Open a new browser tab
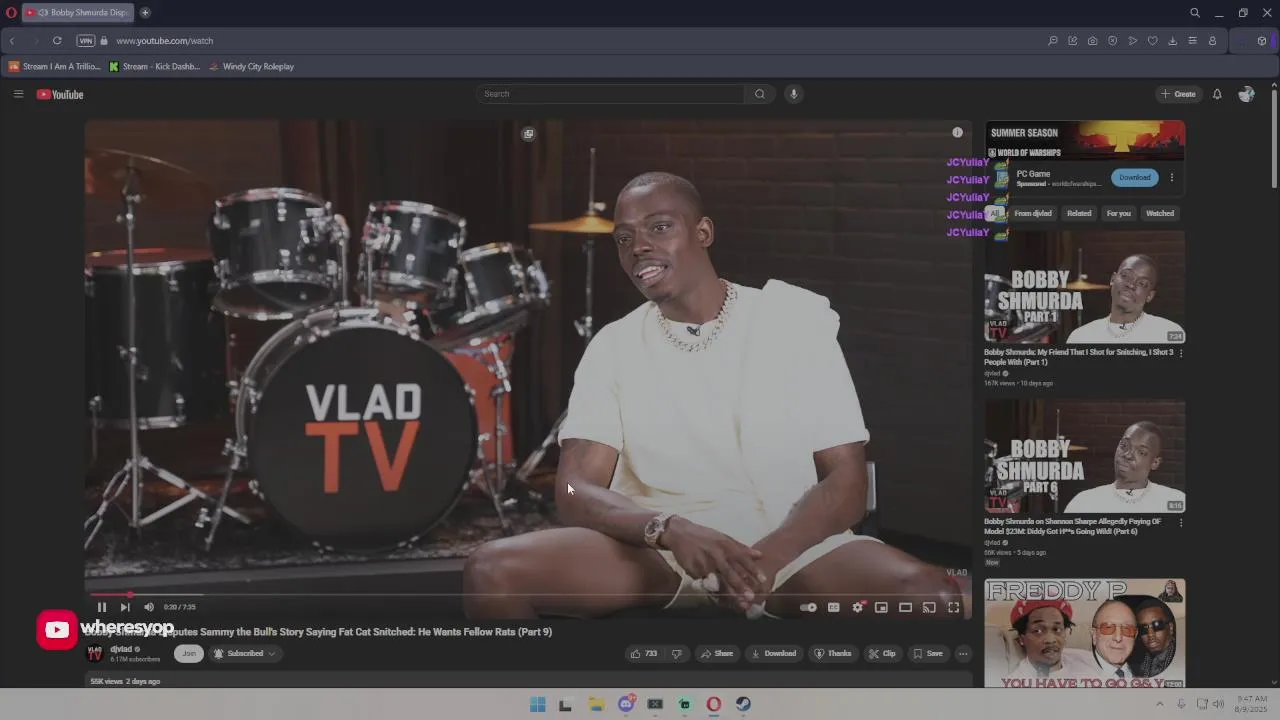 (145, 13)
